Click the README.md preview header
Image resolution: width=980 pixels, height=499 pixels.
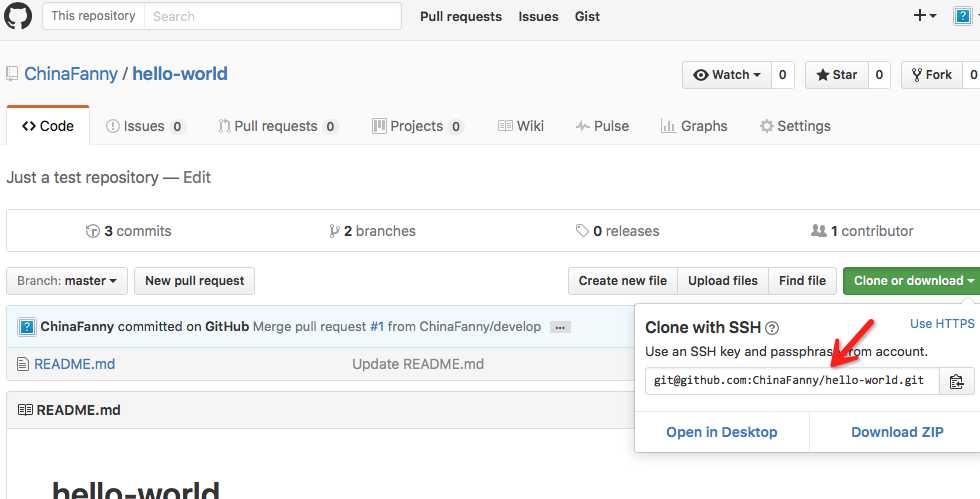(x=78, y=410)
